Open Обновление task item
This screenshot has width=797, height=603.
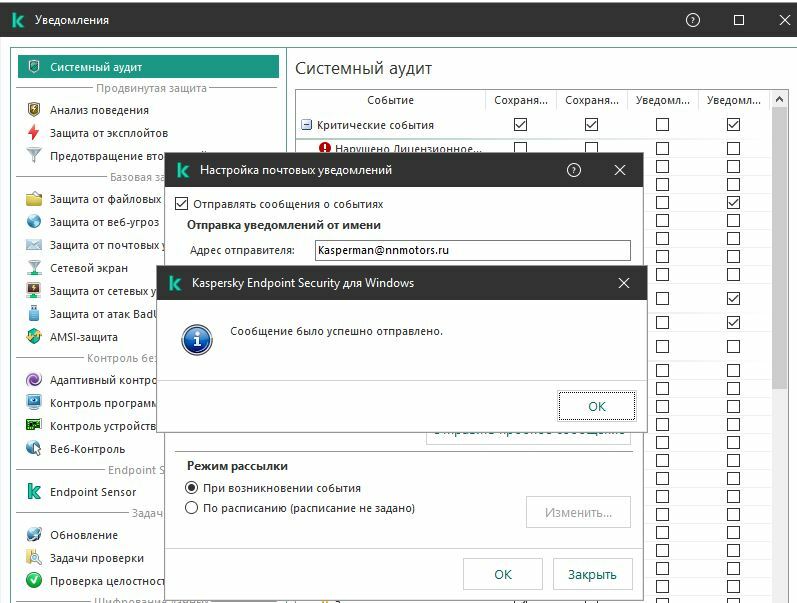pyautogui.click(x=84, y=535)
